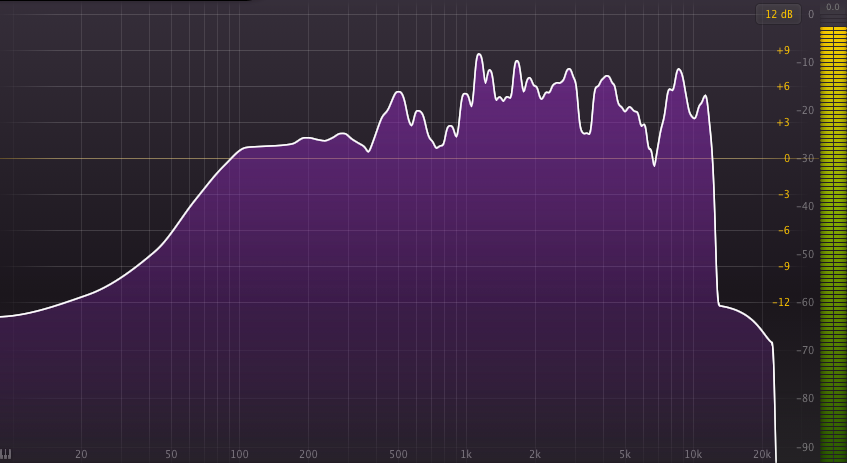The image size is (847, 463).
Task: Click the yellow -6 gain scale label
Action: pos(783,231)
